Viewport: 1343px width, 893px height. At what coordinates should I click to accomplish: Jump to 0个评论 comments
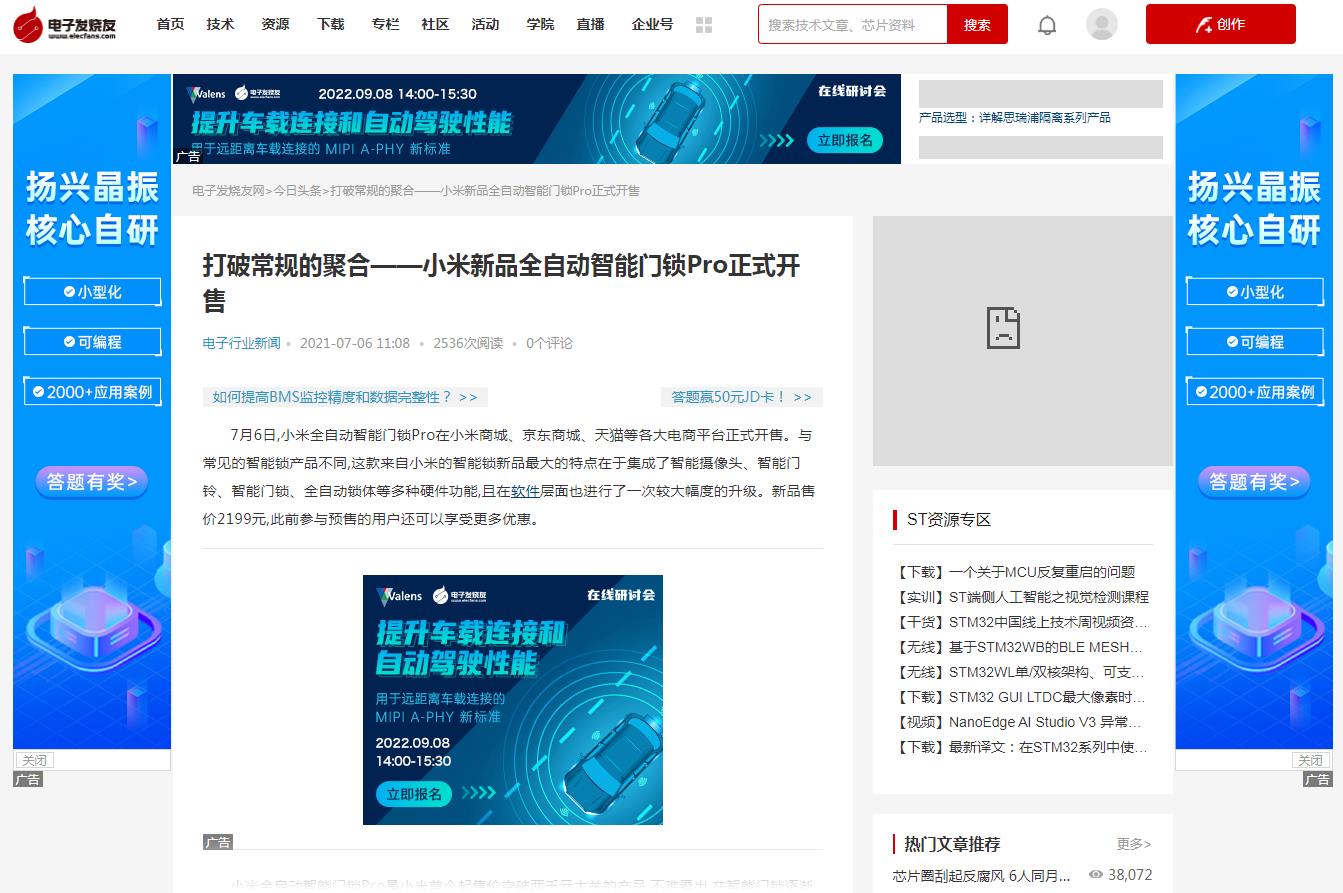pos(549,343)
